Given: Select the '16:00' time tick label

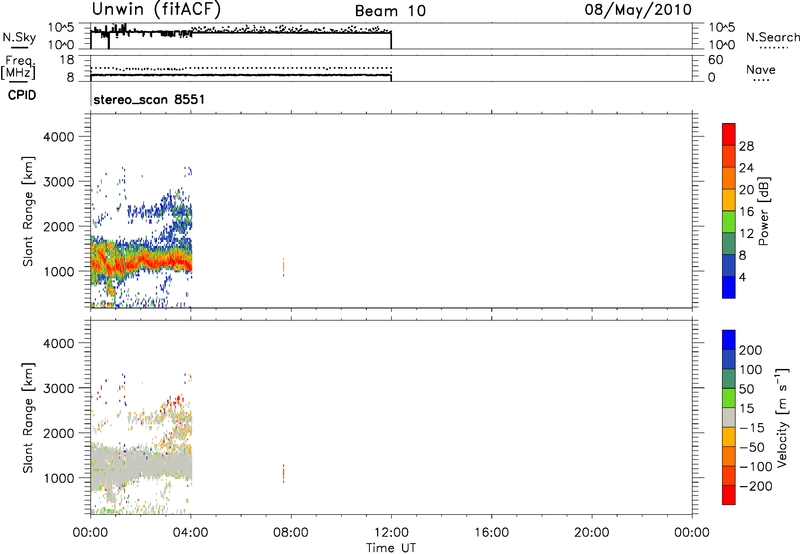Looking at the screenshot, I should click(491, 533).
